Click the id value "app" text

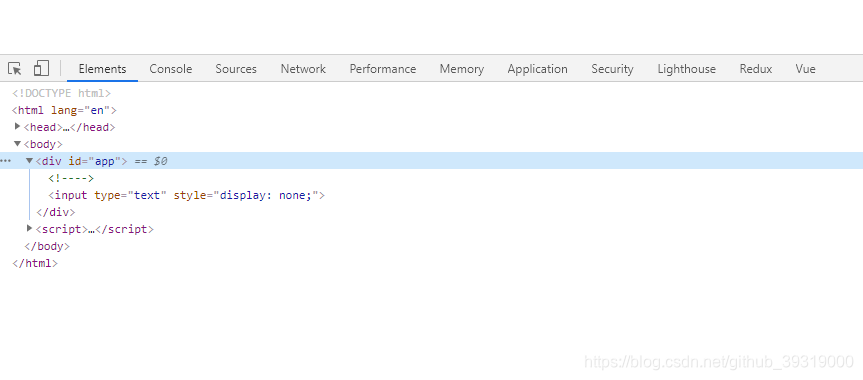(105, 161)
